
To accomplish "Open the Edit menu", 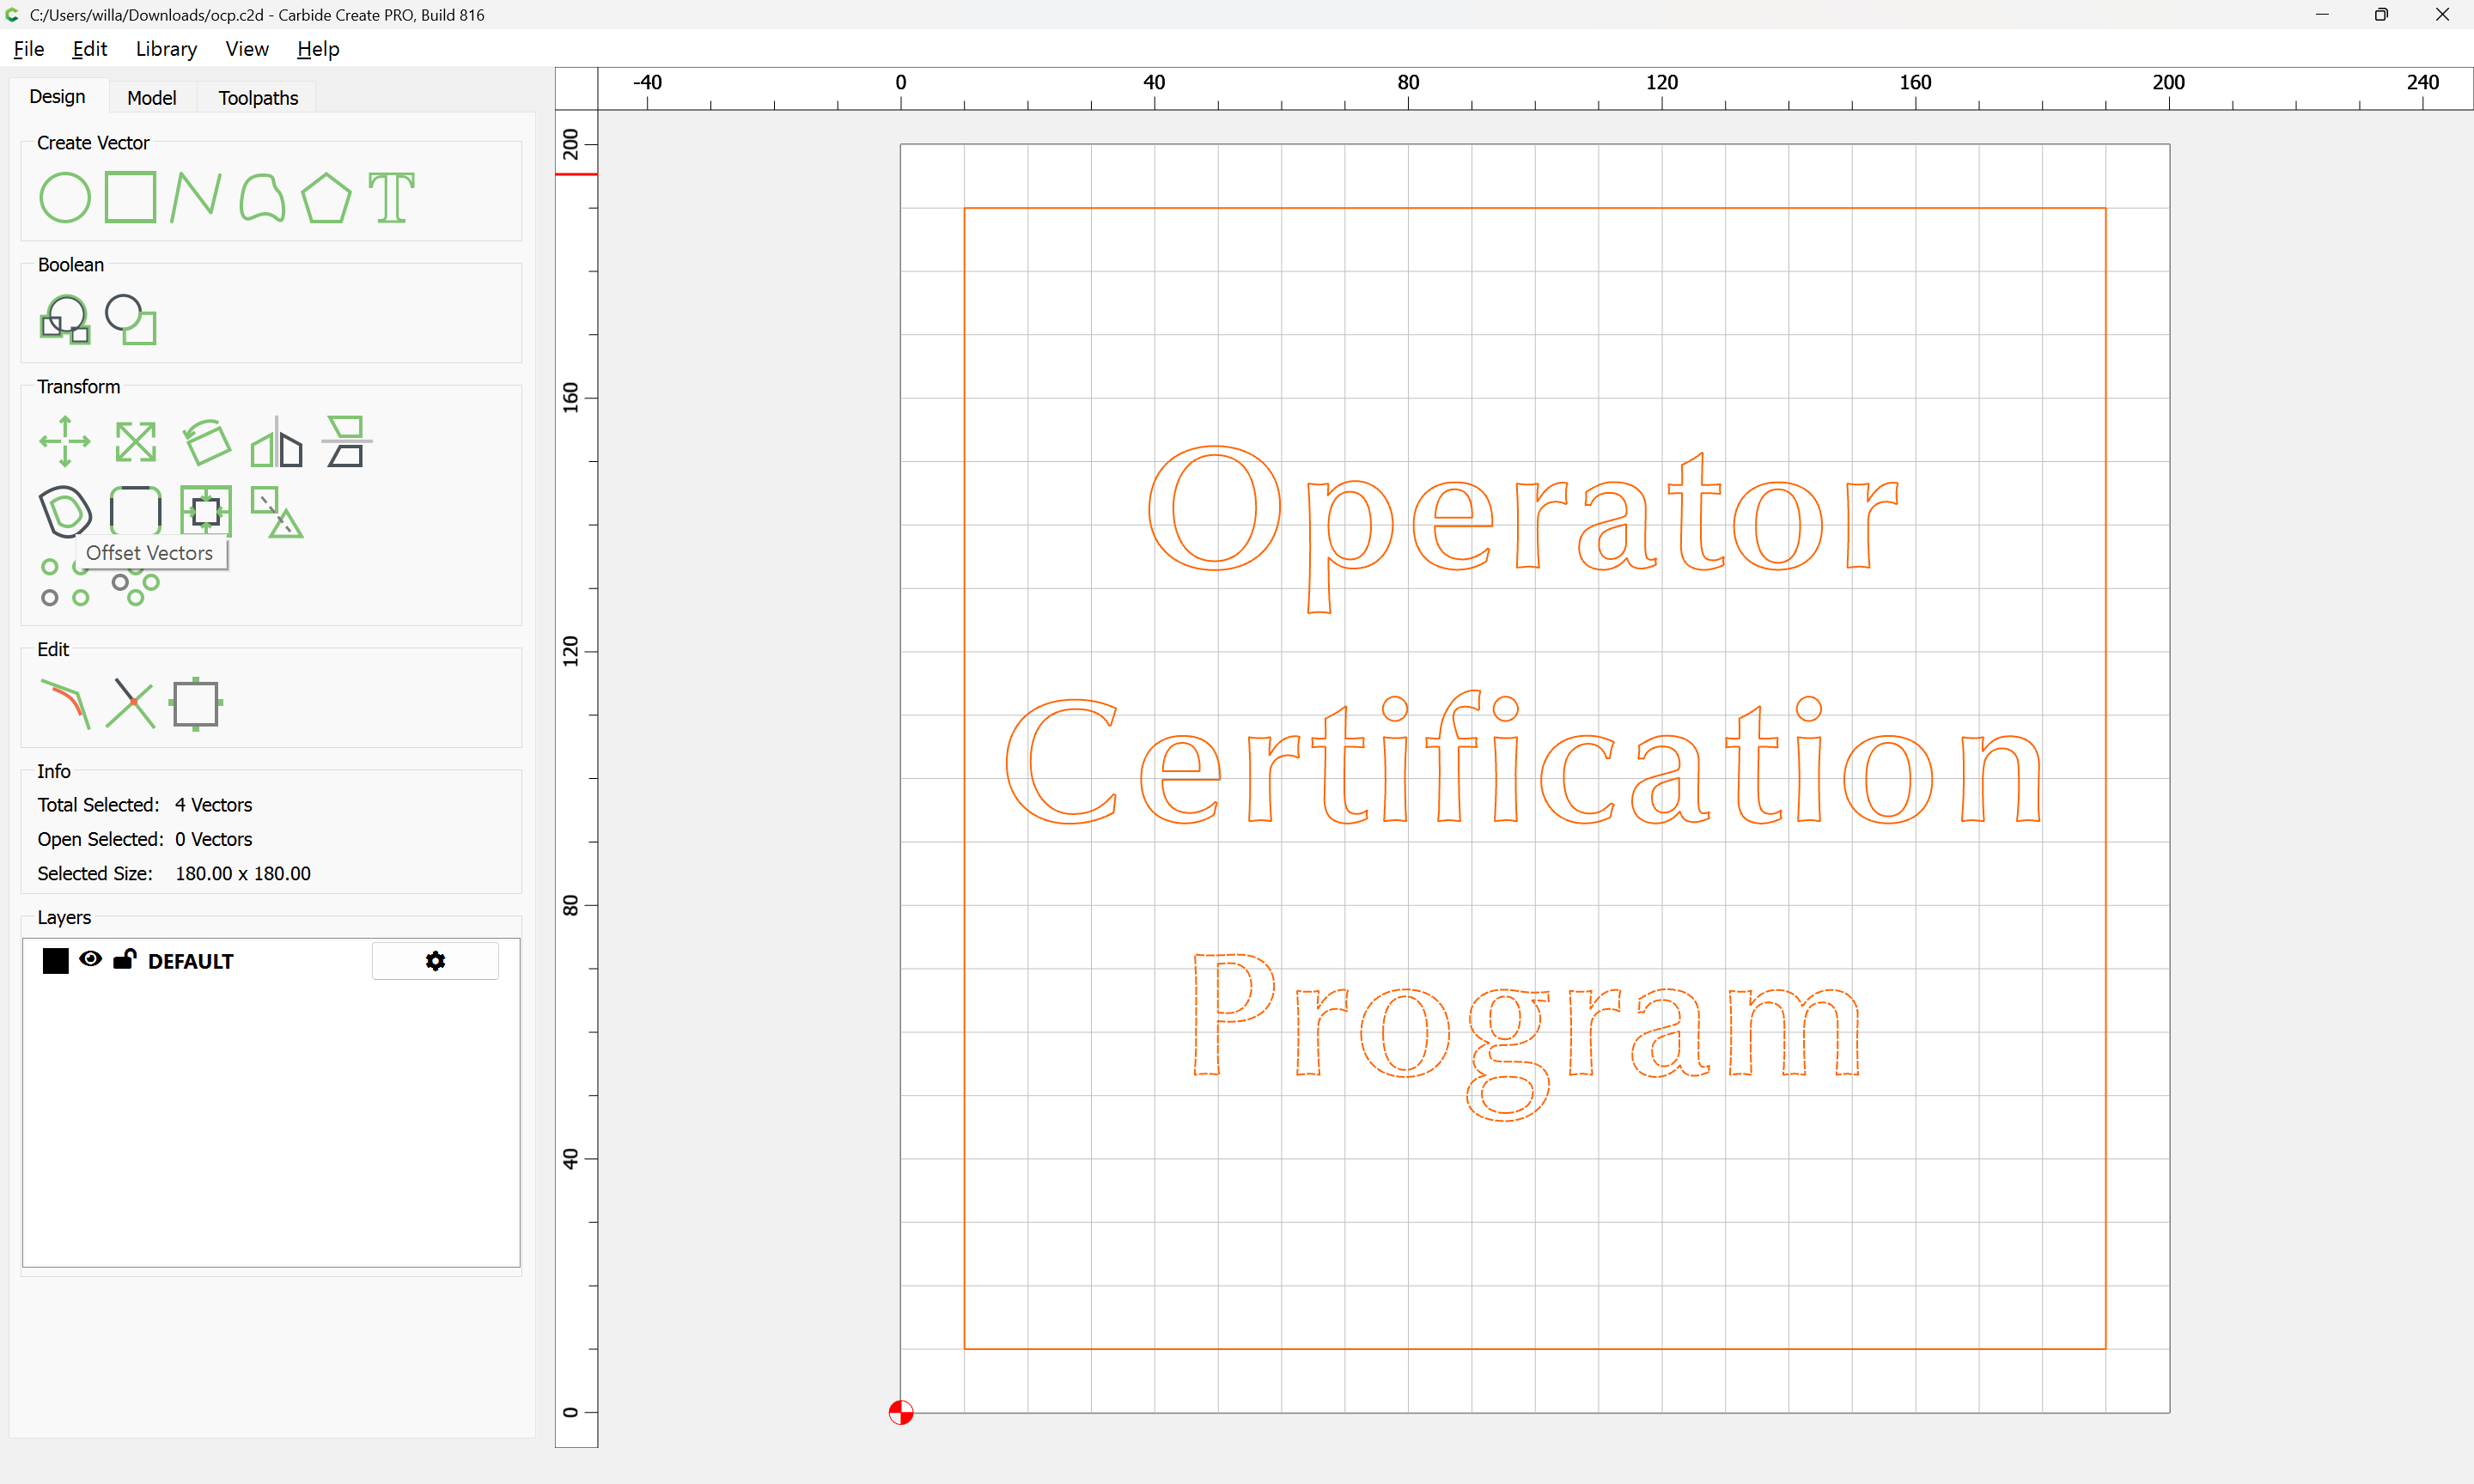I will click(89, 49).
